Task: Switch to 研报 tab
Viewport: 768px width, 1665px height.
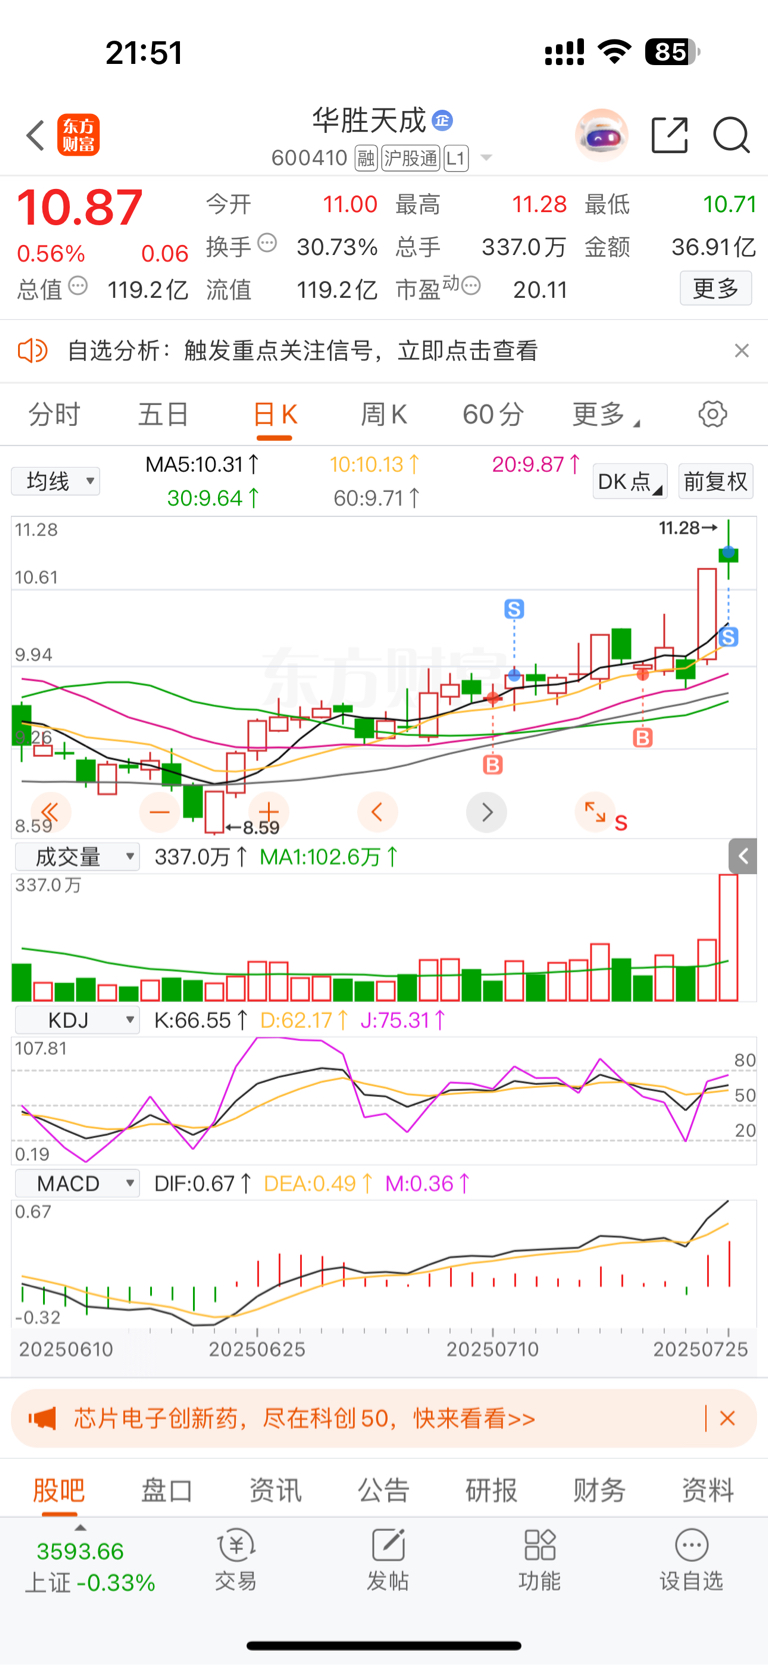Action: pyautogui.click(x=492, y=1490)
